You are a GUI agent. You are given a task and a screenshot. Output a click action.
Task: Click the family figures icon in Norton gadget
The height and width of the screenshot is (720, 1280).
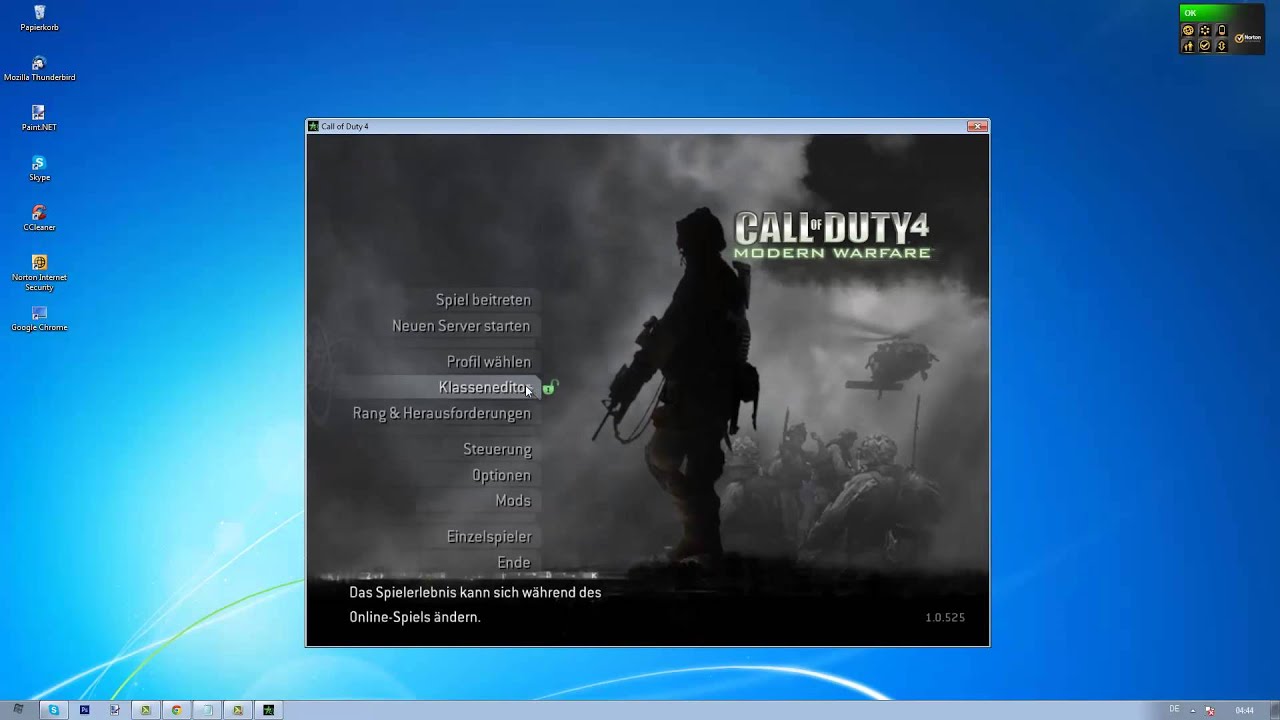(1188, 46)
